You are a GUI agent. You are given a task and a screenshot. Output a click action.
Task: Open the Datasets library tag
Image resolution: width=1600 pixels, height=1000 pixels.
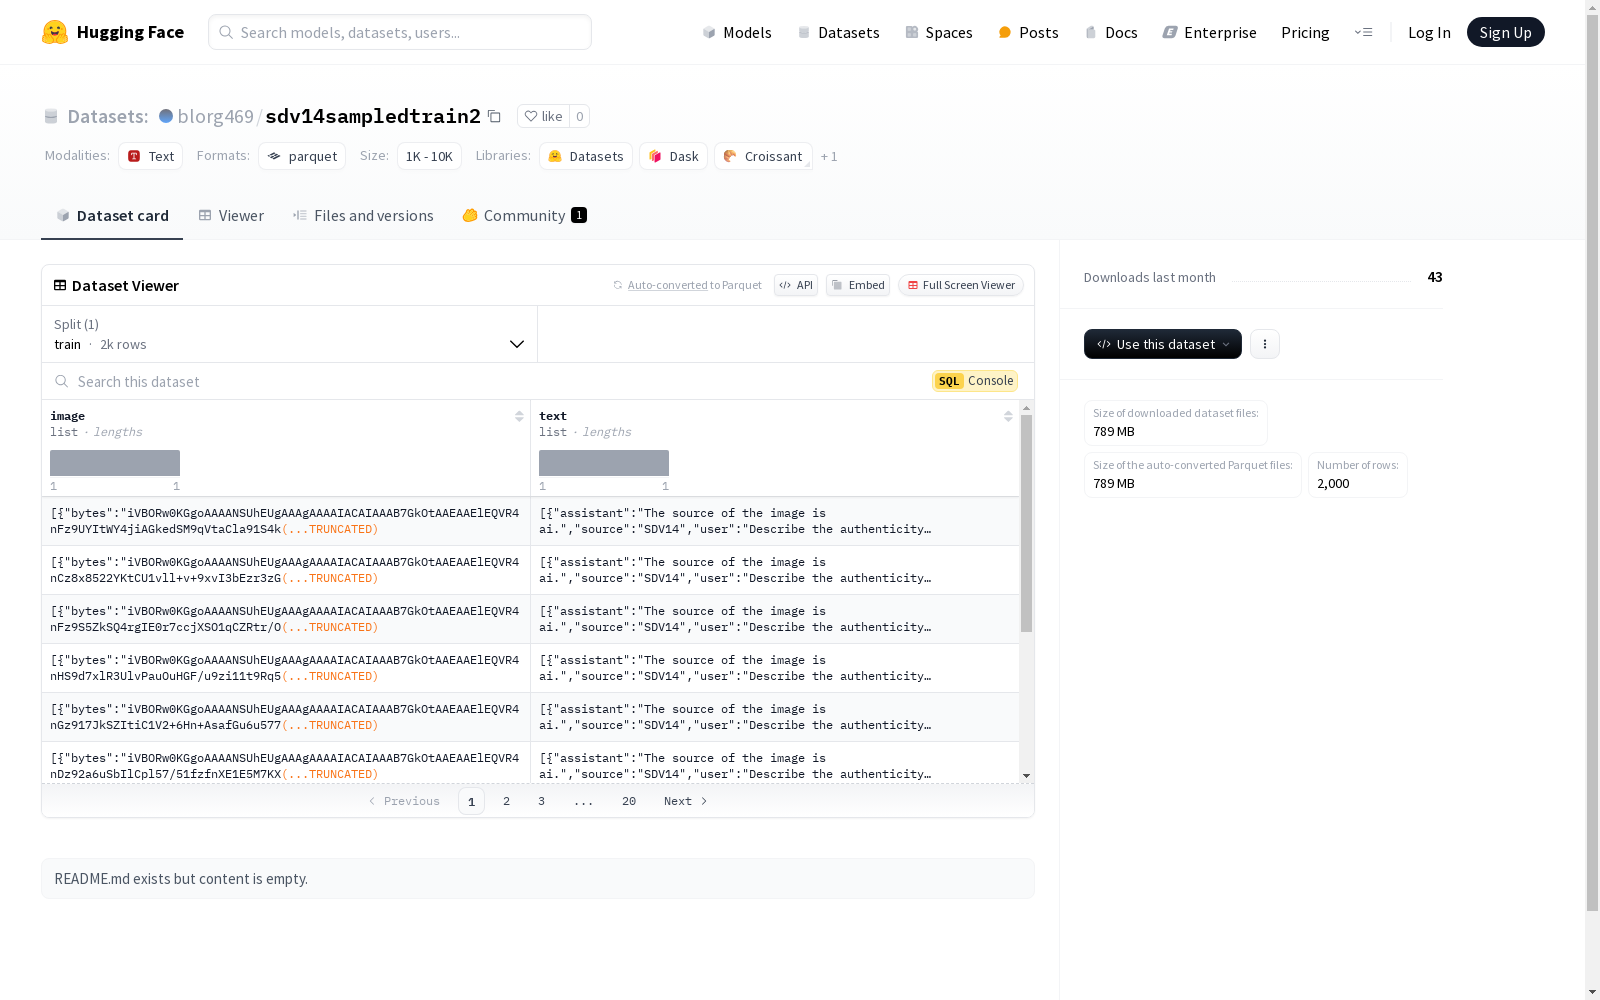[x=586, y=156]
